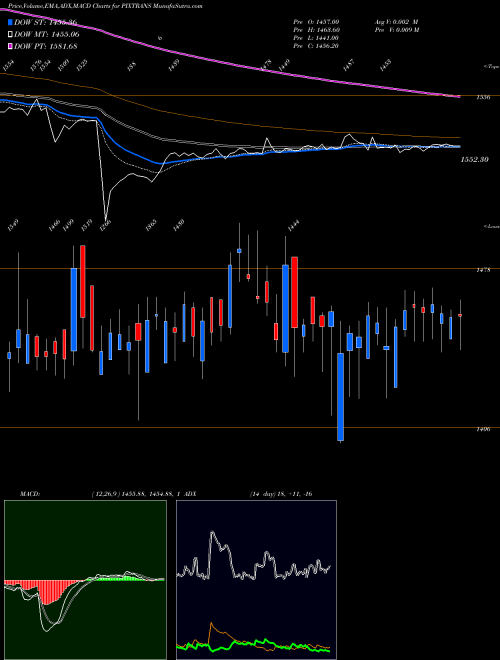The width and height of the screenshot is (500, 660).
Task: Click the deepest dip of white price line
Action: point(105,219)
